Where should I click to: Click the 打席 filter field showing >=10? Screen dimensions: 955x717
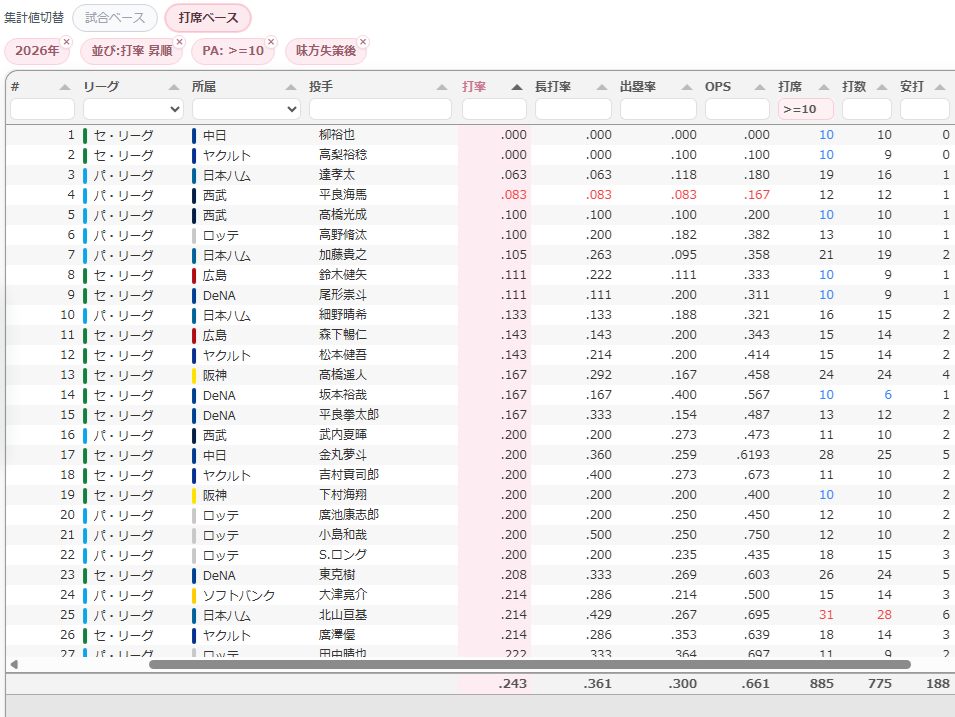point(806,109)
